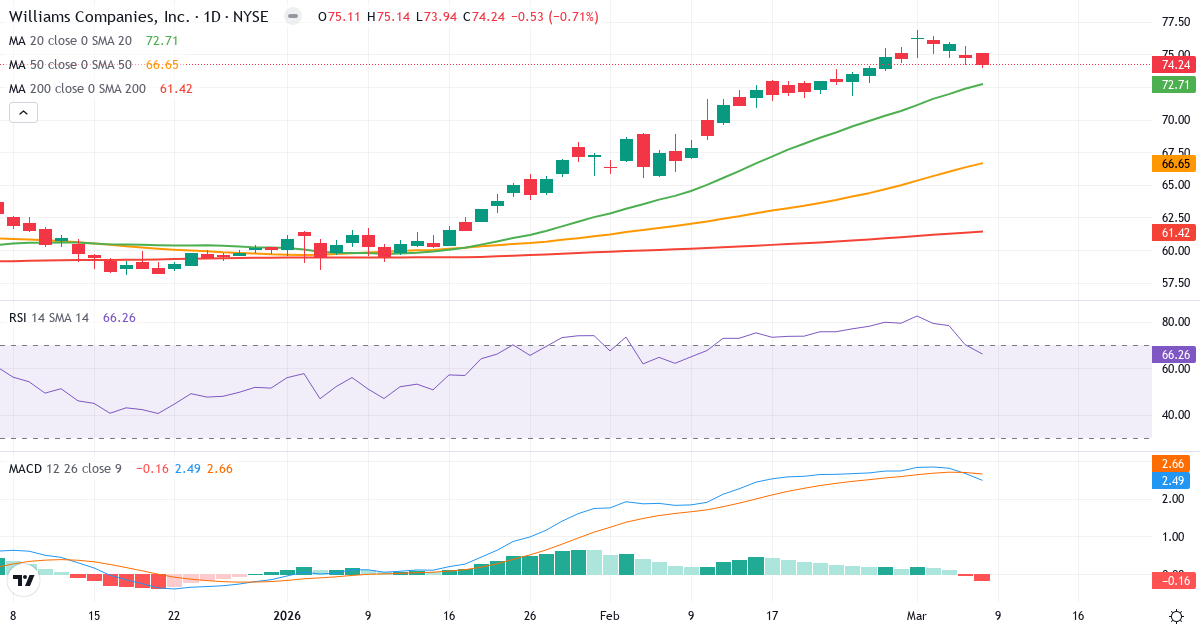Click the green 72.71 SMA 20 axis label
The width and height of the screenshot is (1200, 630).
click(1172, 86)
